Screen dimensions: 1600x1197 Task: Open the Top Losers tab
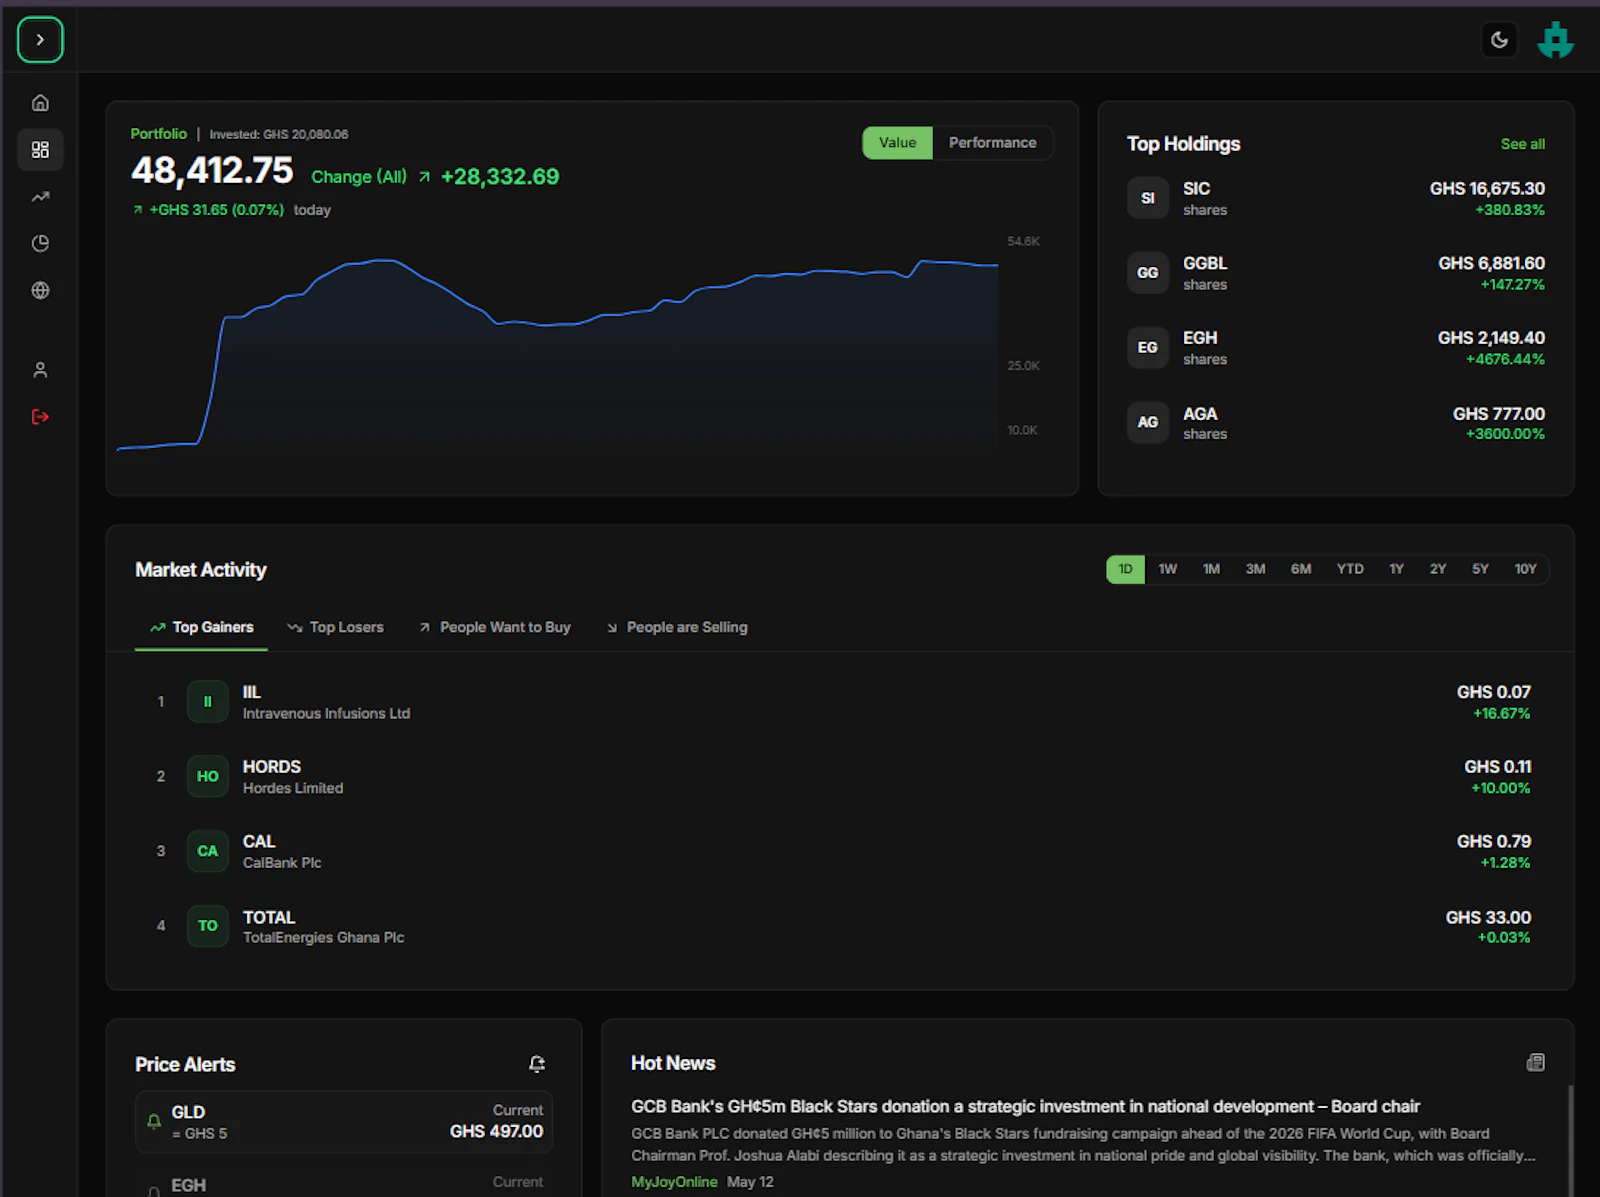335,628
